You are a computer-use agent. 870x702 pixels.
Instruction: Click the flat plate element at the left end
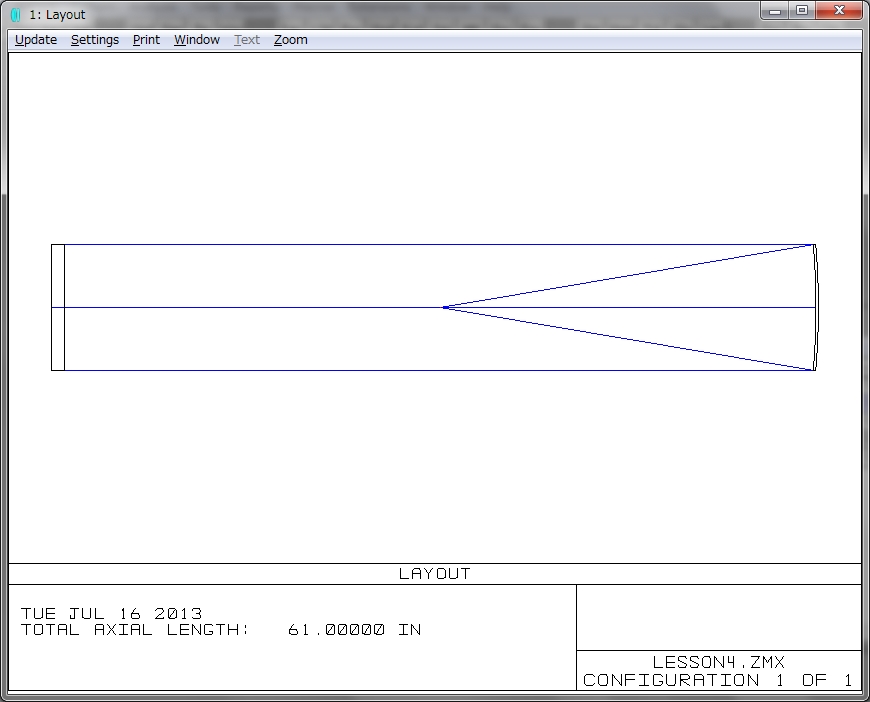click(58, 307)
